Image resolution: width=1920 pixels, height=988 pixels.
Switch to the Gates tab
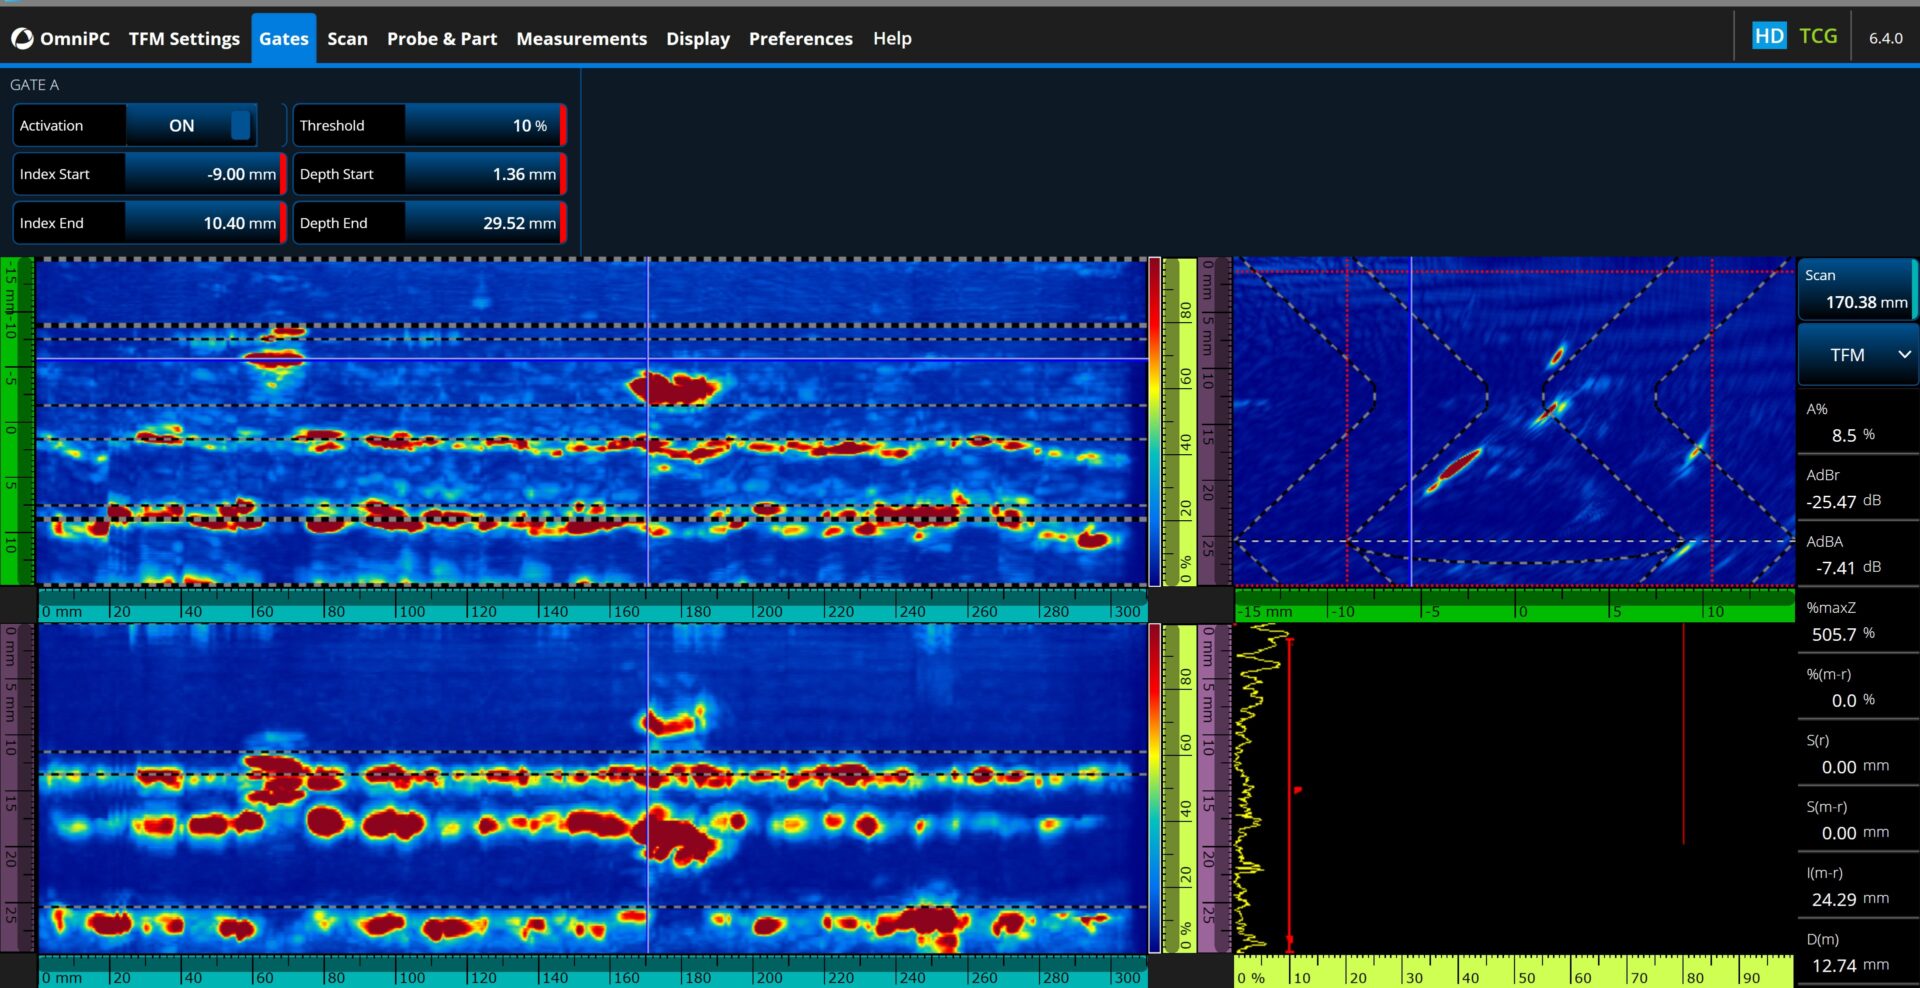(x=283, y=39)
